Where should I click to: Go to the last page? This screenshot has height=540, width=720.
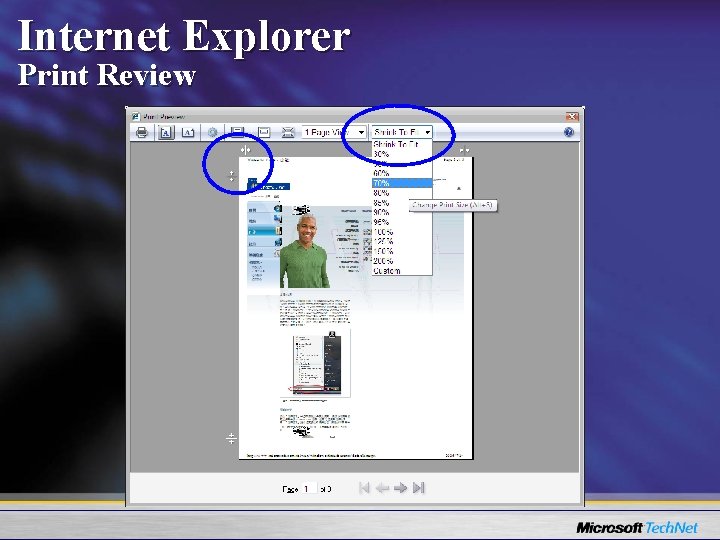click(x=418, y=488)
